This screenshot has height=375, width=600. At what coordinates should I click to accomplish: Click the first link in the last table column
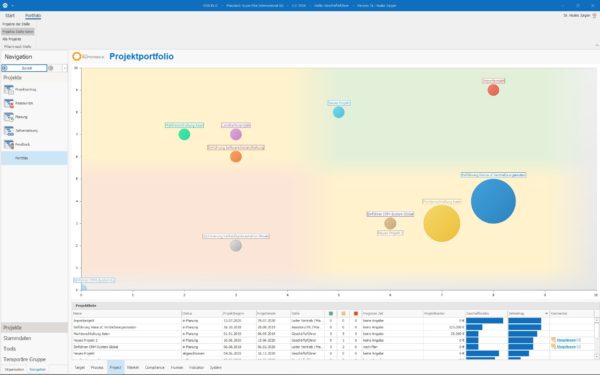(567, 340)
